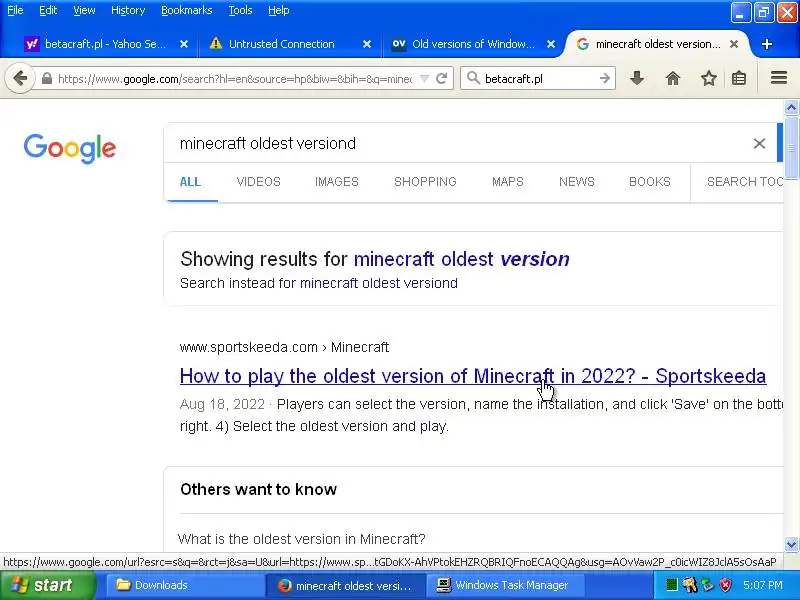Close the betacraft.pl Yahoo tab
The width and height of the screenshot is (800, 600).
[184, 44]
